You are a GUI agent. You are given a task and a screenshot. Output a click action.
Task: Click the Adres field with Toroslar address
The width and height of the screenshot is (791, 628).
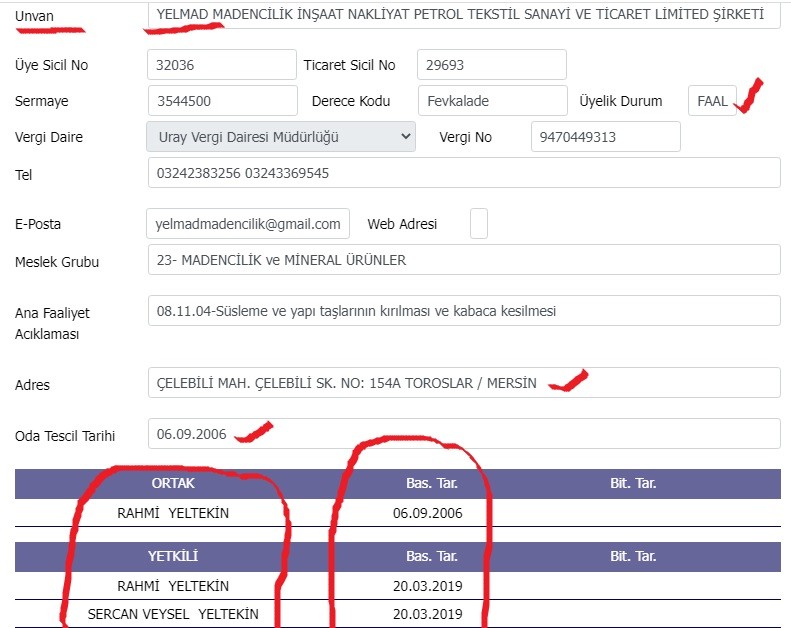tap(464, 383)
